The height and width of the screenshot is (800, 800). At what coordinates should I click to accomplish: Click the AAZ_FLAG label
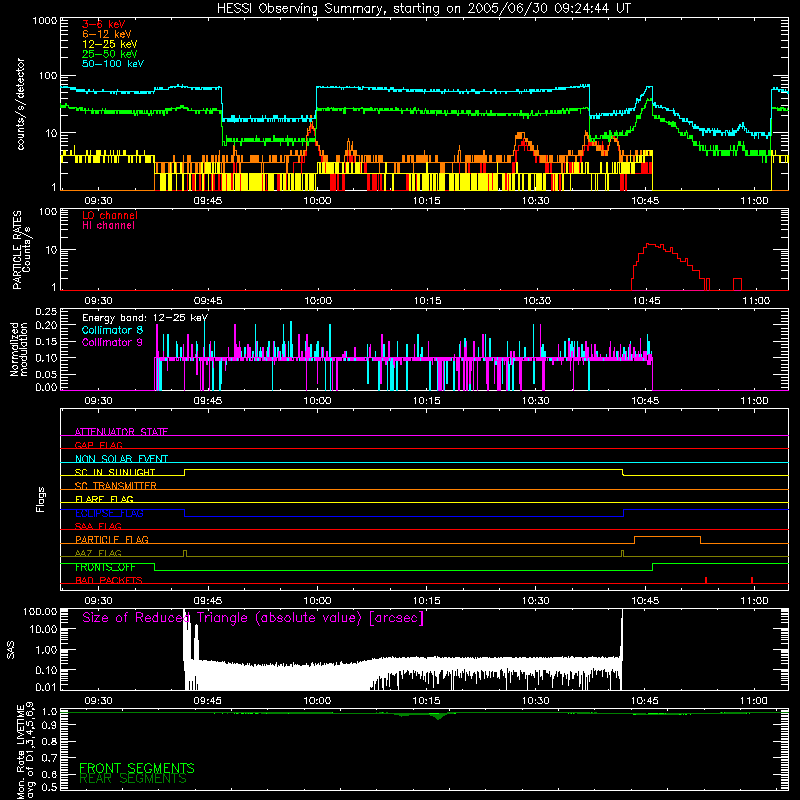(98, 553)
